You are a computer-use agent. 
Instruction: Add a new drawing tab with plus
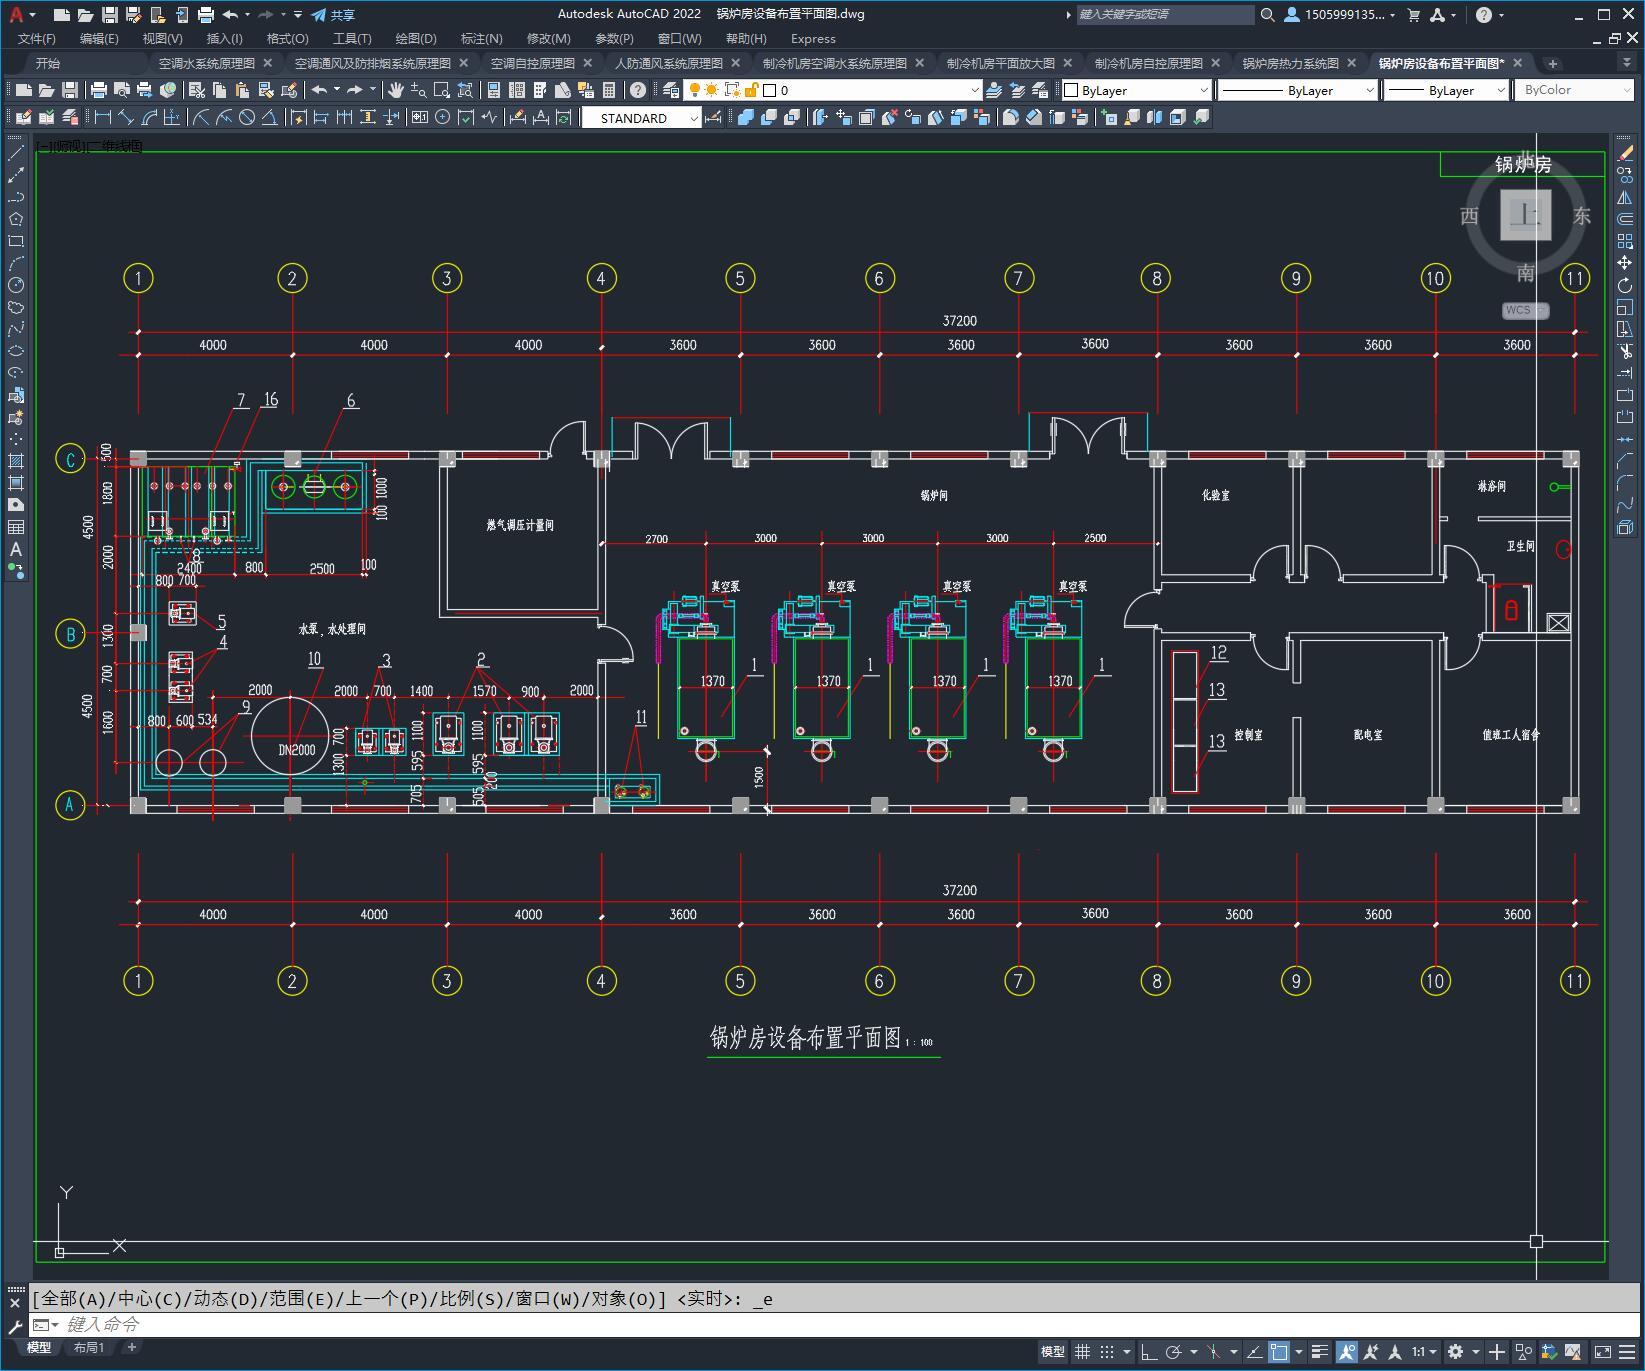(x=1552, y=63)
